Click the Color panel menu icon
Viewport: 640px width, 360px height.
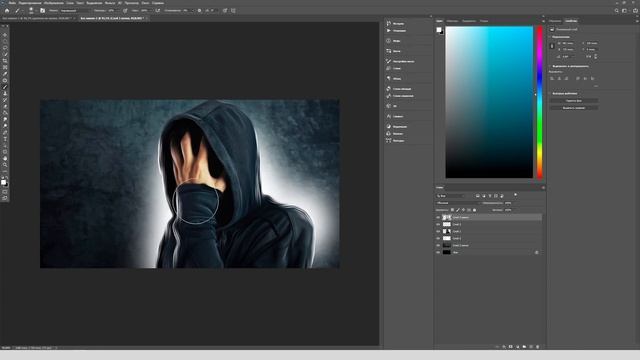pyautogui.click(x=543, y=21)
